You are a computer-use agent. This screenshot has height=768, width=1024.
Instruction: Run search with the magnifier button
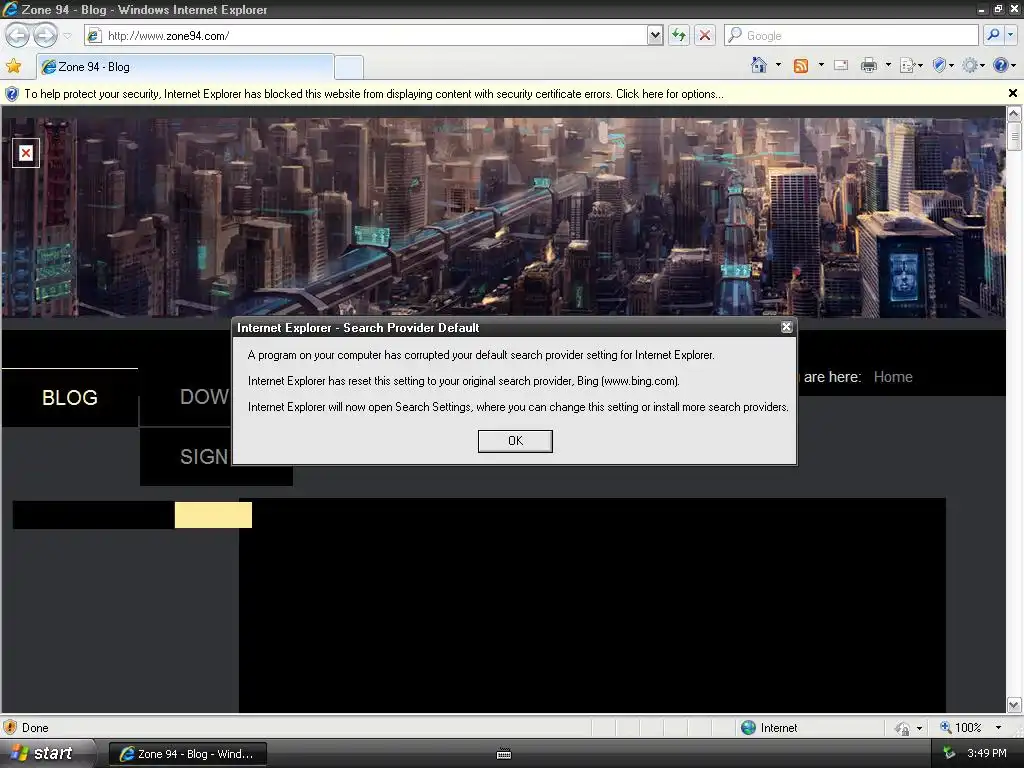pos(993,35)
